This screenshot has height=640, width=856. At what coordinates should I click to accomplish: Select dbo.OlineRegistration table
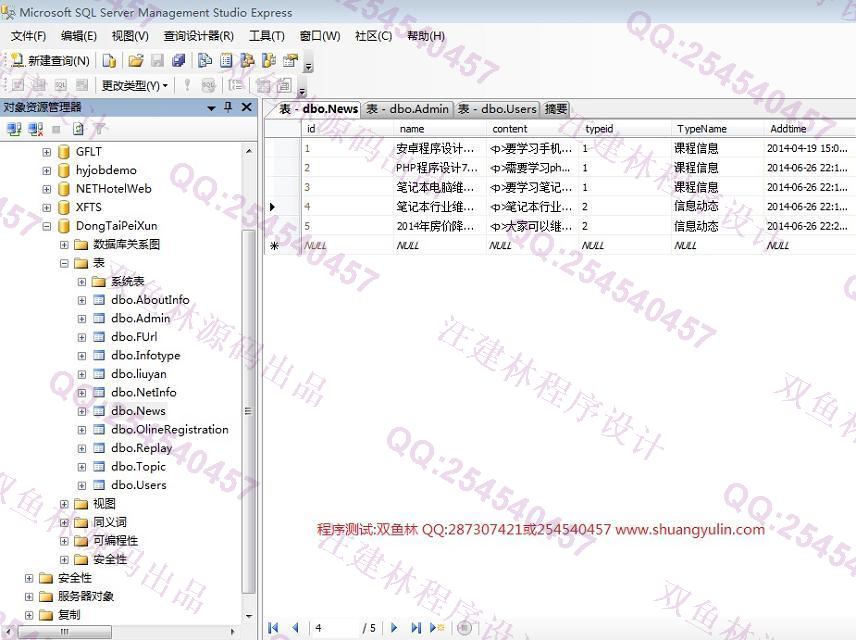click(170, 430)
